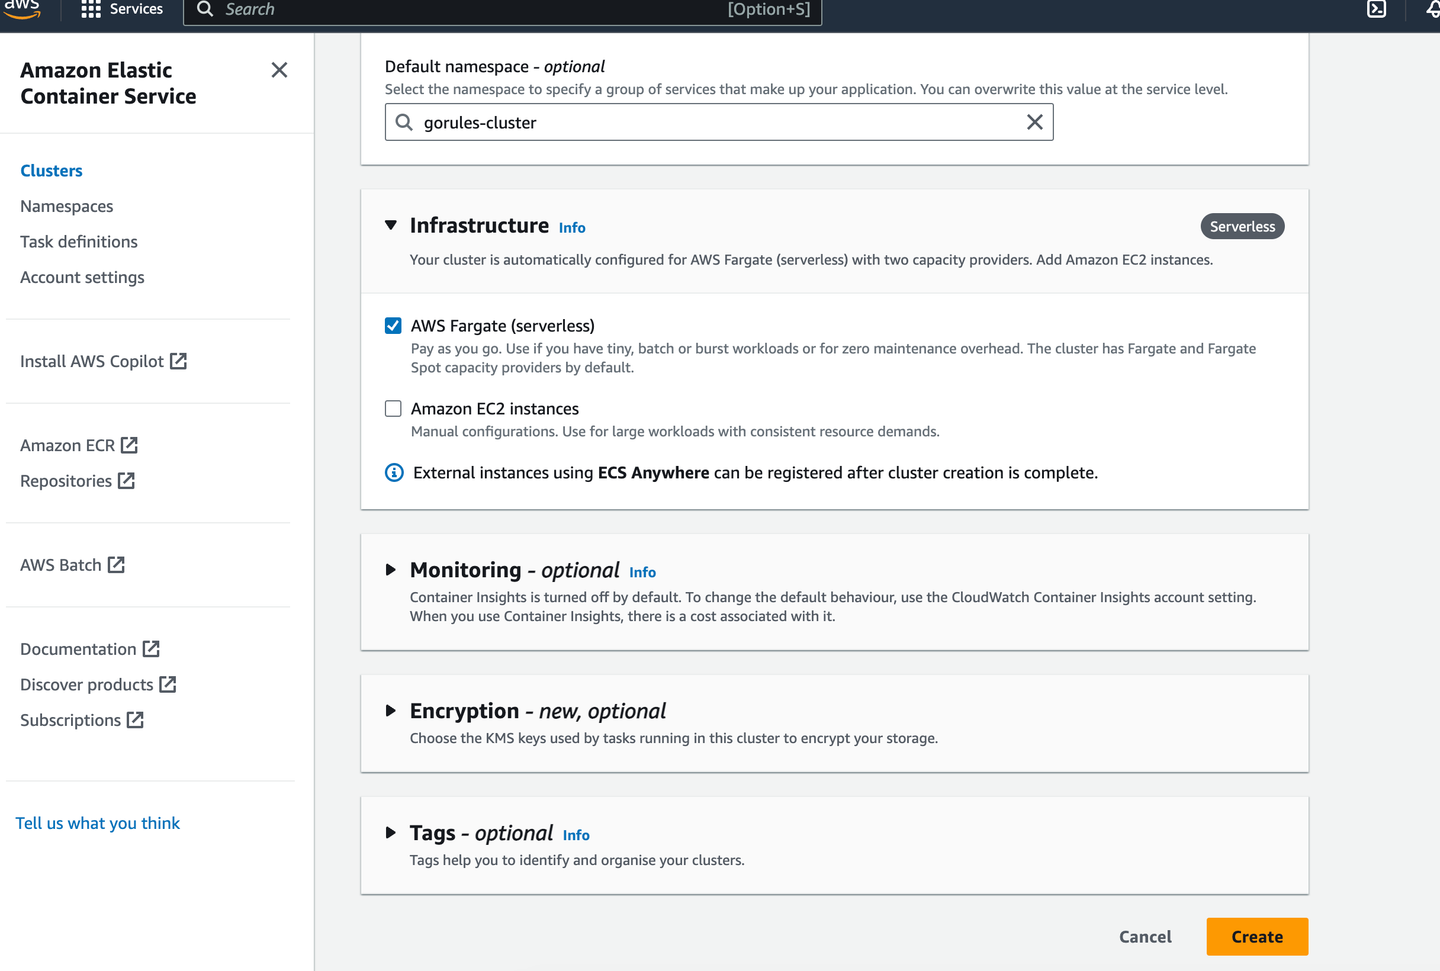Clear the gorules-cluster namespace with the X
This screenshot has width=1440, height=971.
click(1034, 121)
